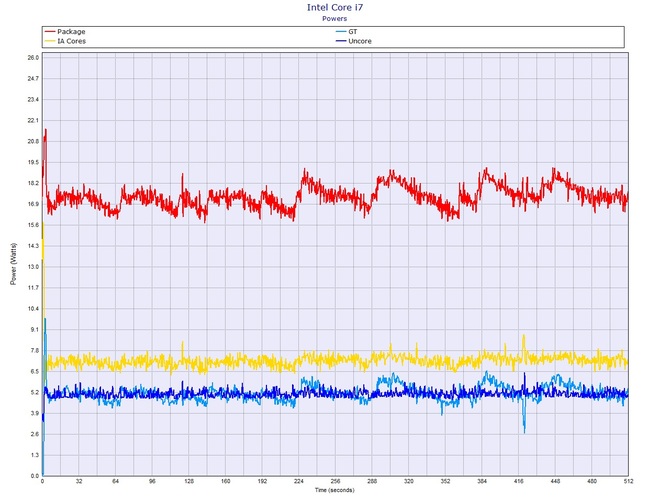
Task: Click the light blue GT legend marker
Action: click(341, 32)
